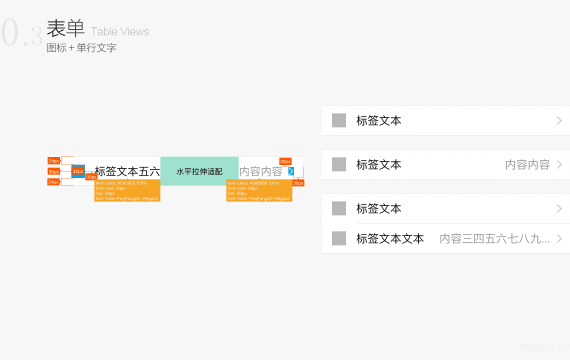Image resolution: width=570 pixels, height=360 pixels.
Task: Click the gray icon in the row containing 内容内容 chevron list
Action: point(339,164)
